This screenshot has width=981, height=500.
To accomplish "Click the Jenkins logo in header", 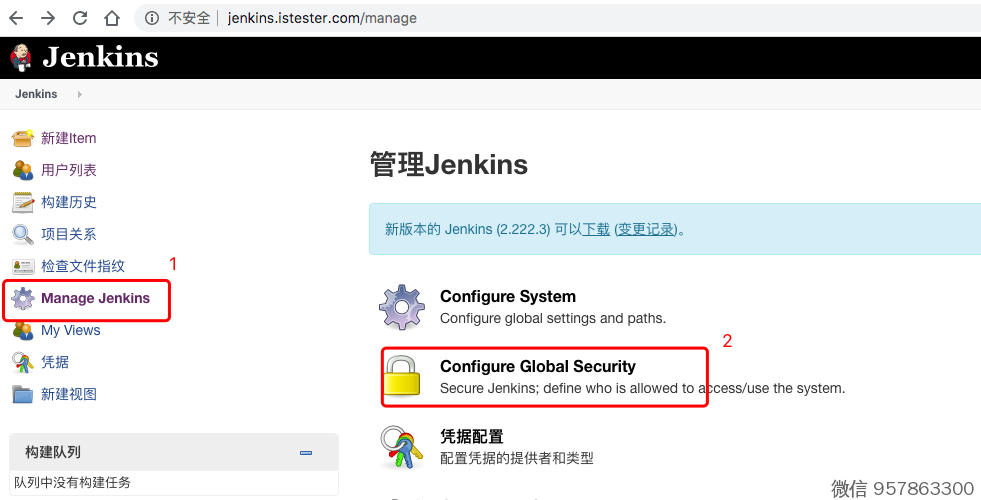I will 85,58.
